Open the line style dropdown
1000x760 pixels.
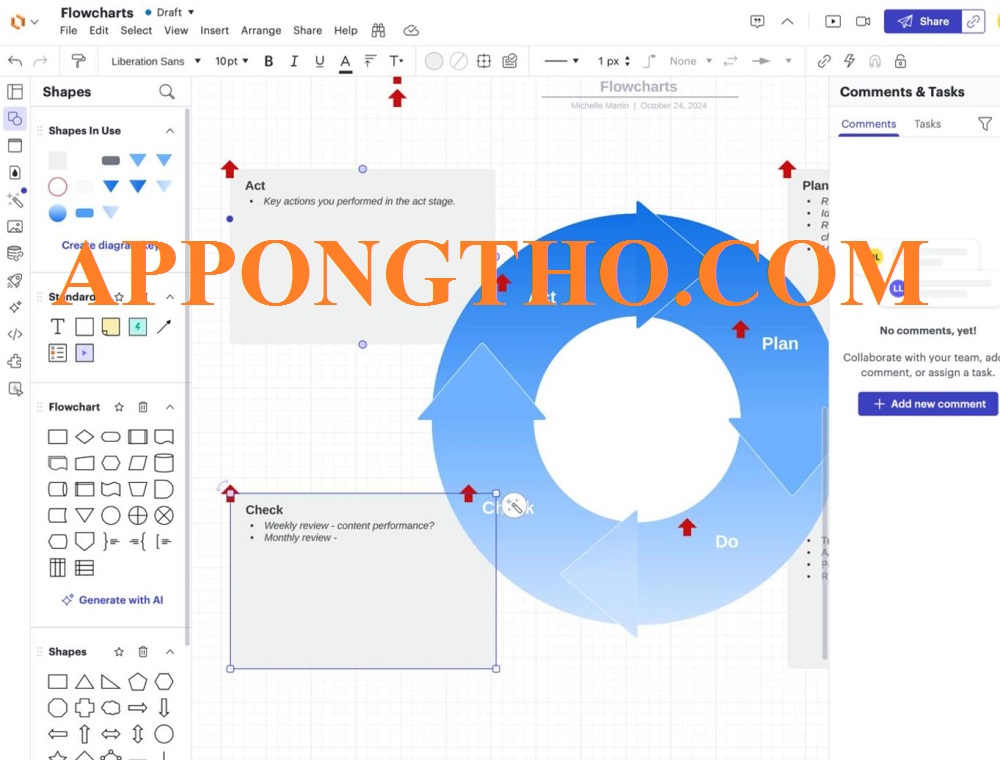coord(561,61)
